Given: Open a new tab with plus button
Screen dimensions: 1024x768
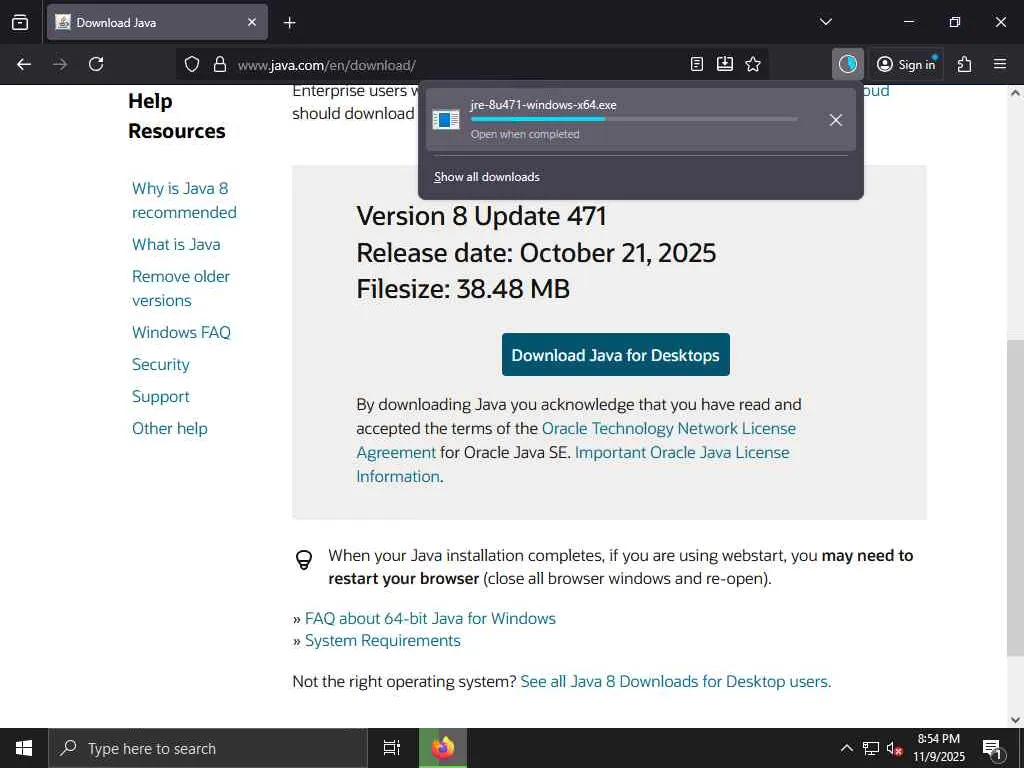Looking at the screenshot, I should click(x=289, y=23).
